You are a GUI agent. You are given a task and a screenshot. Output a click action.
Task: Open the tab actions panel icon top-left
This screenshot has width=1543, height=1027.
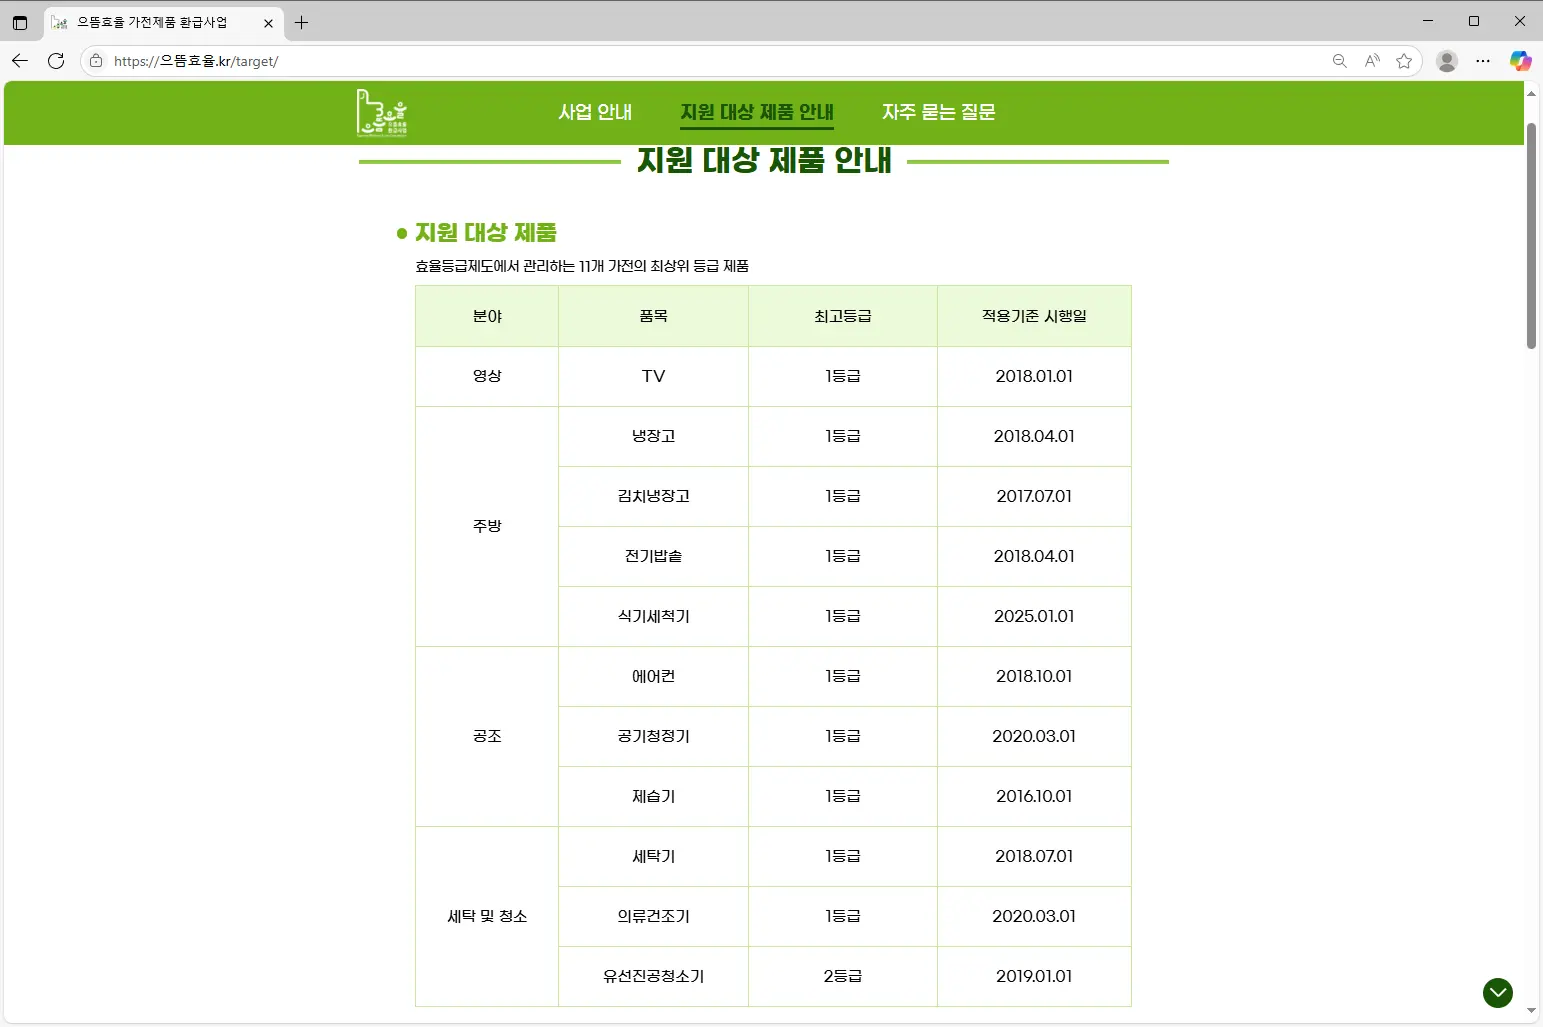point(20,22)
